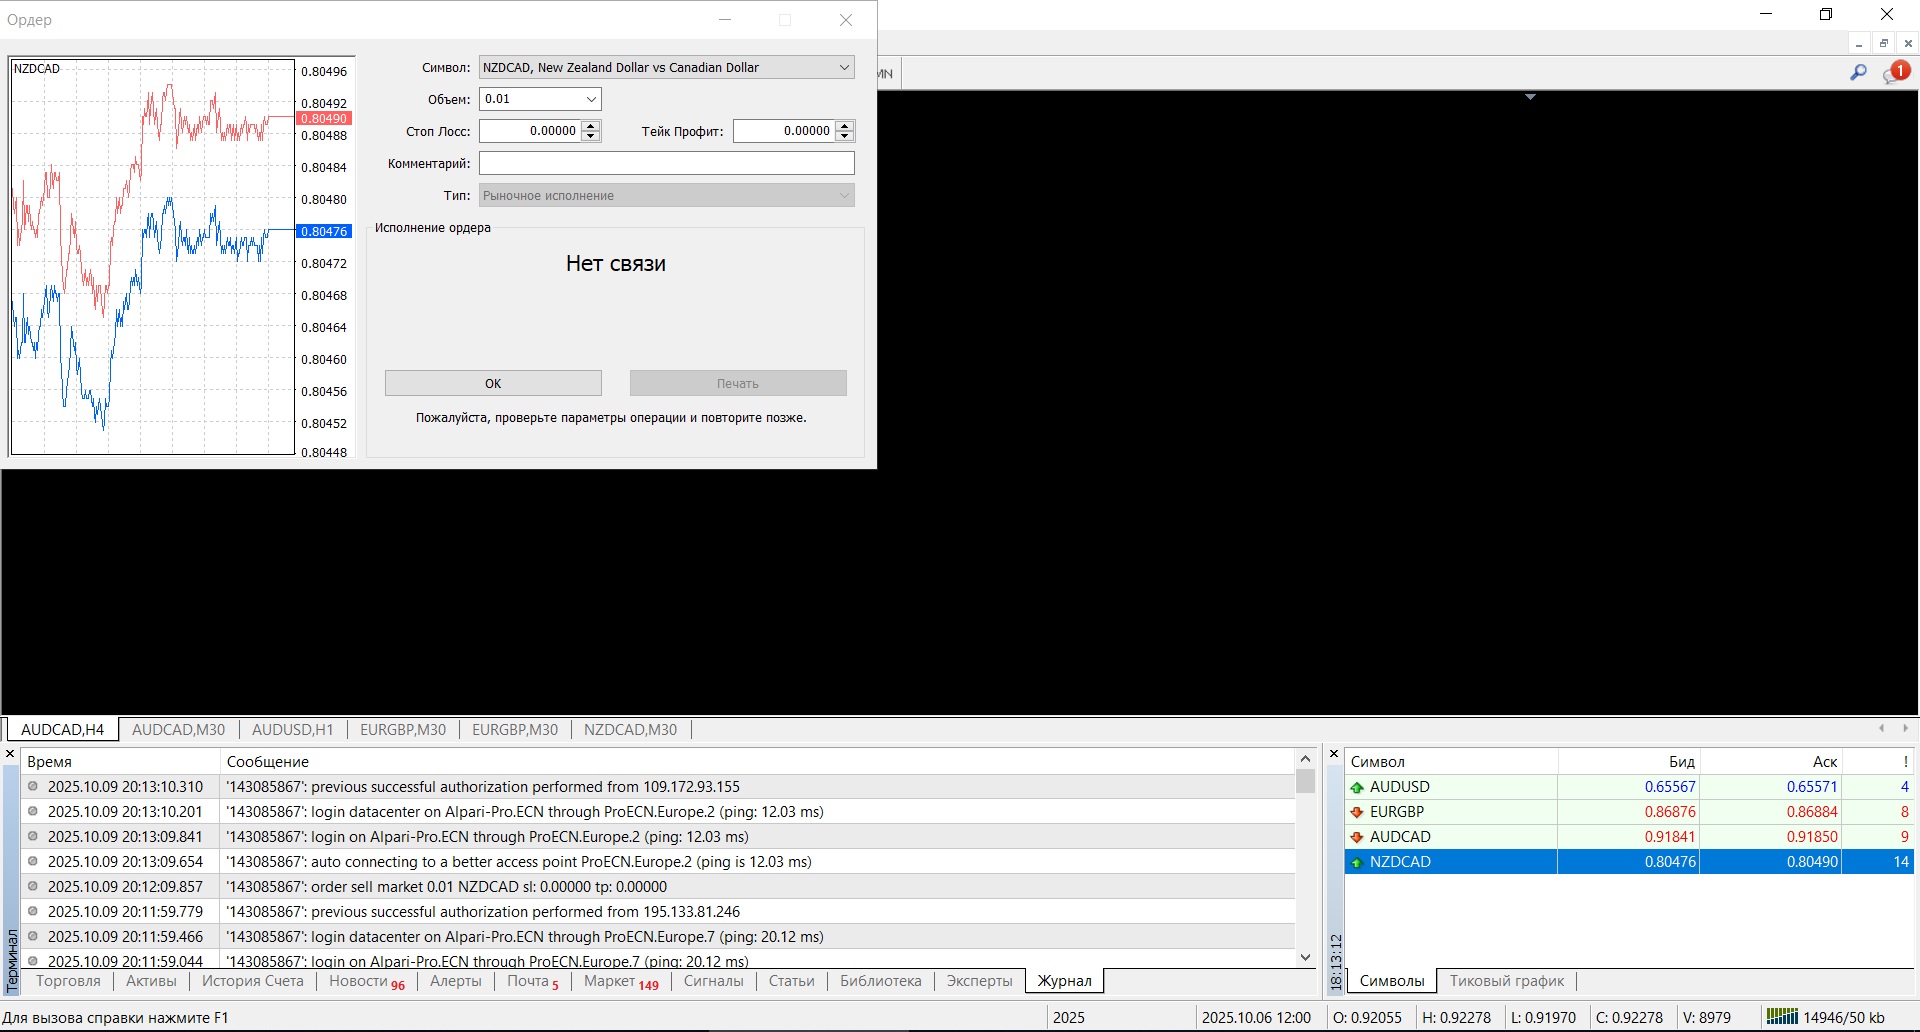Select the AUDUSD bid value 0.65567

click(x=1670, y=787)
